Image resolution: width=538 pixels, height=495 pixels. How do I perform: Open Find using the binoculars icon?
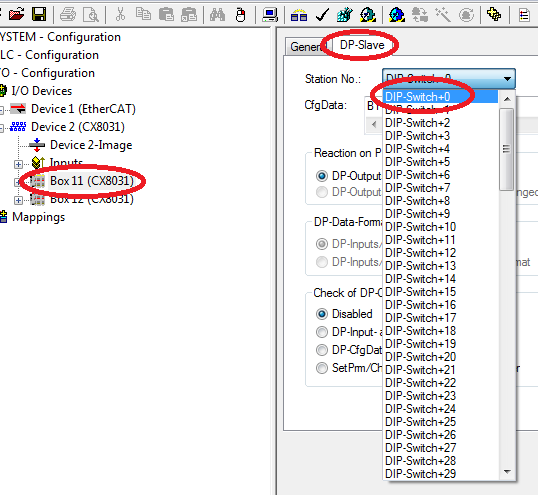point(218,15)
